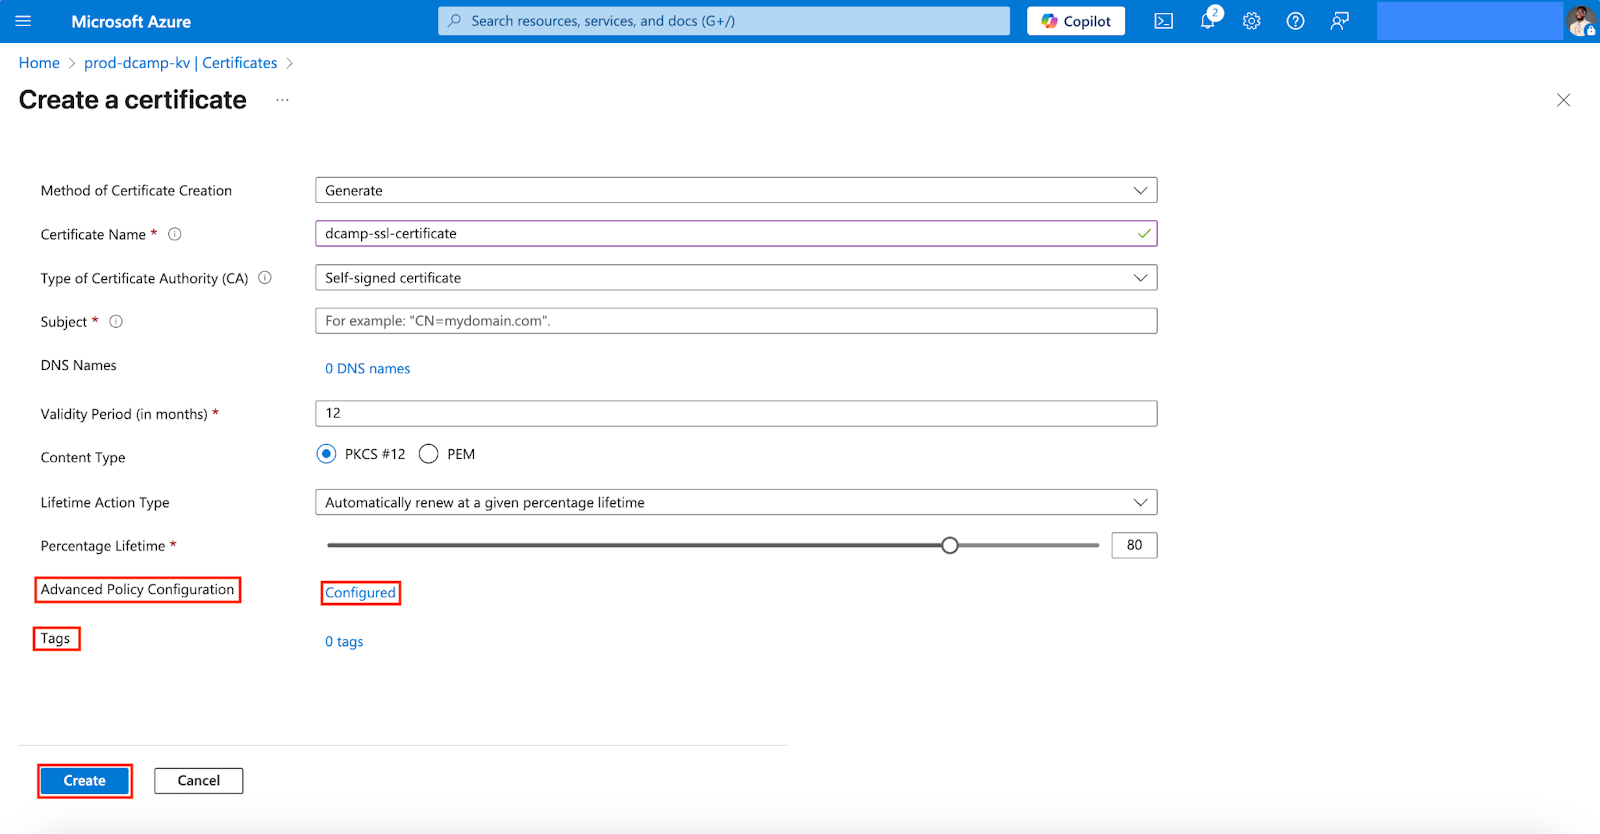
Task: Click the "Advanced Policy Configuration" label
Action: click(x=137, y=590)
